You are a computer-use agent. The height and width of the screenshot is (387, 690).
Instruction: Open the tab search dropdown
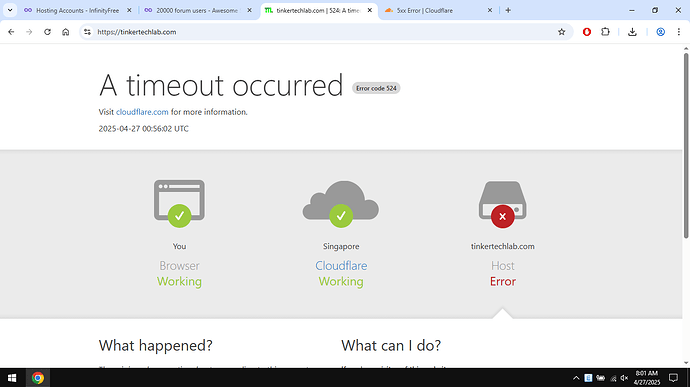[x=10, y=10]
